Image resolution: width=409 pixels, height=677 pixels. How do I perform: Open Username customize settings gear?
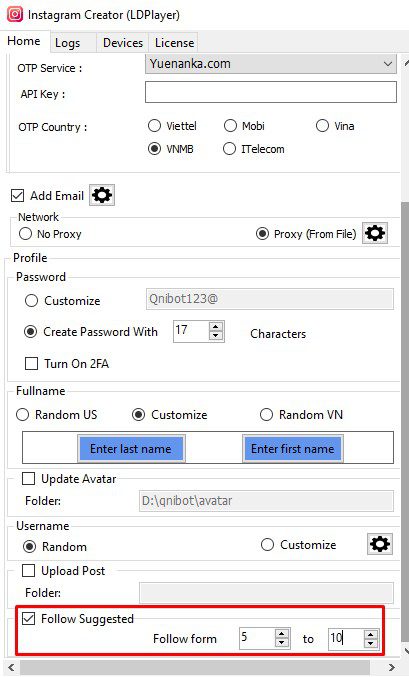(x=380, y=544)
